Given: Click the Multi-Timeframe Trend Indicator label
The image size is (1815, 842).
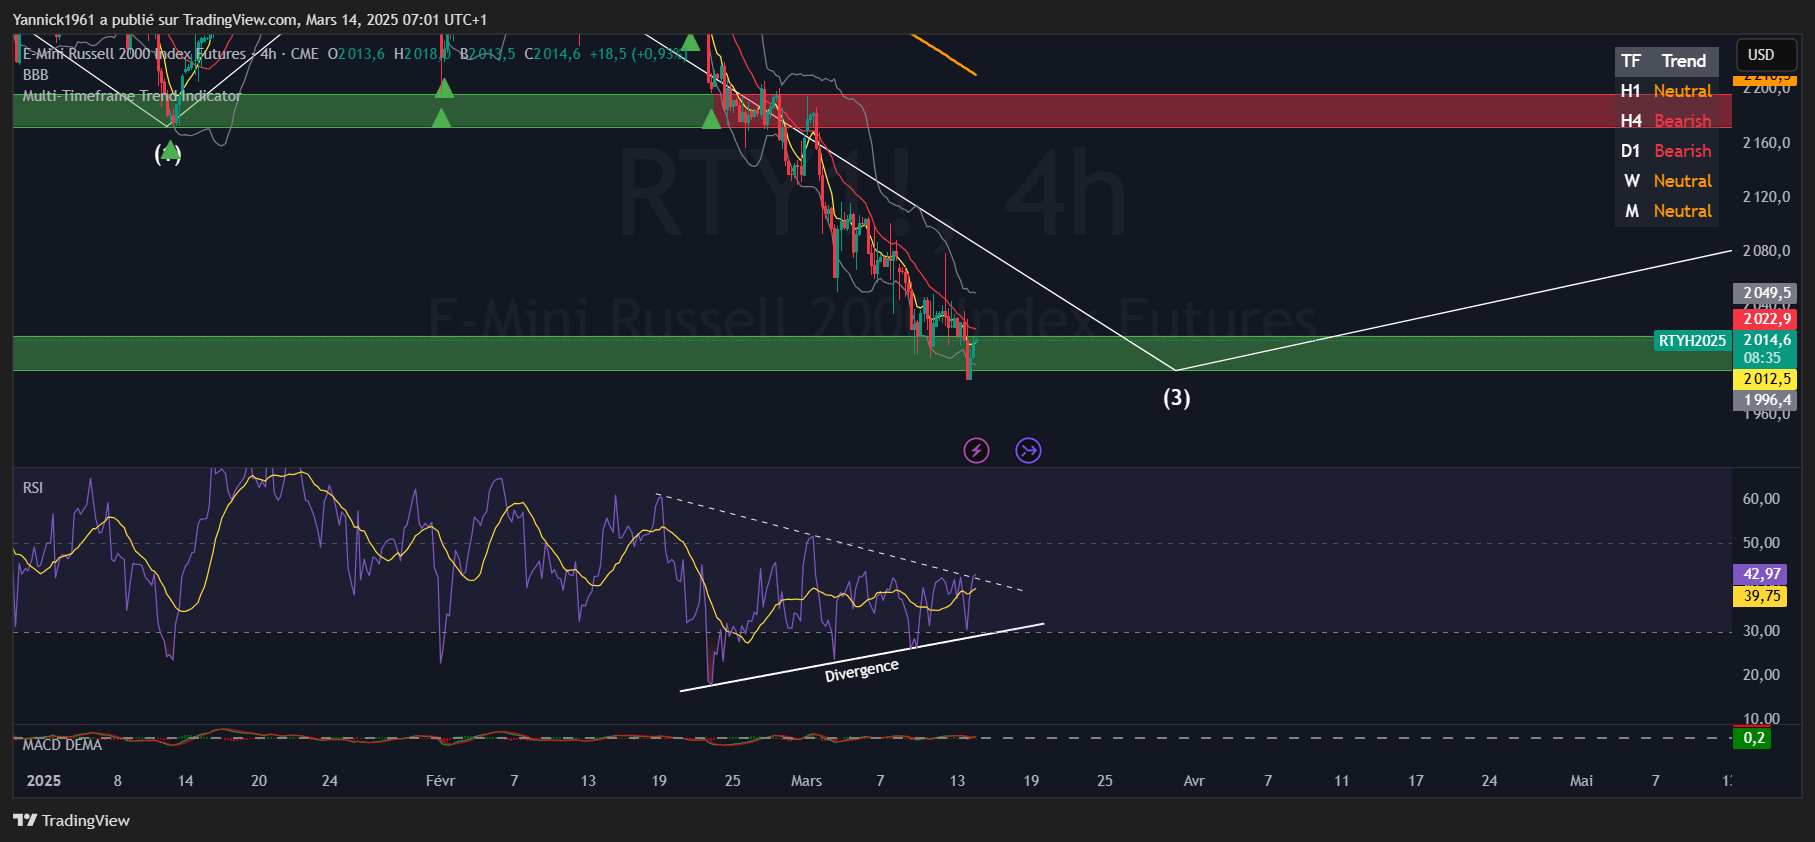Looking at the screenshot, I should click(x=132, y=96).
